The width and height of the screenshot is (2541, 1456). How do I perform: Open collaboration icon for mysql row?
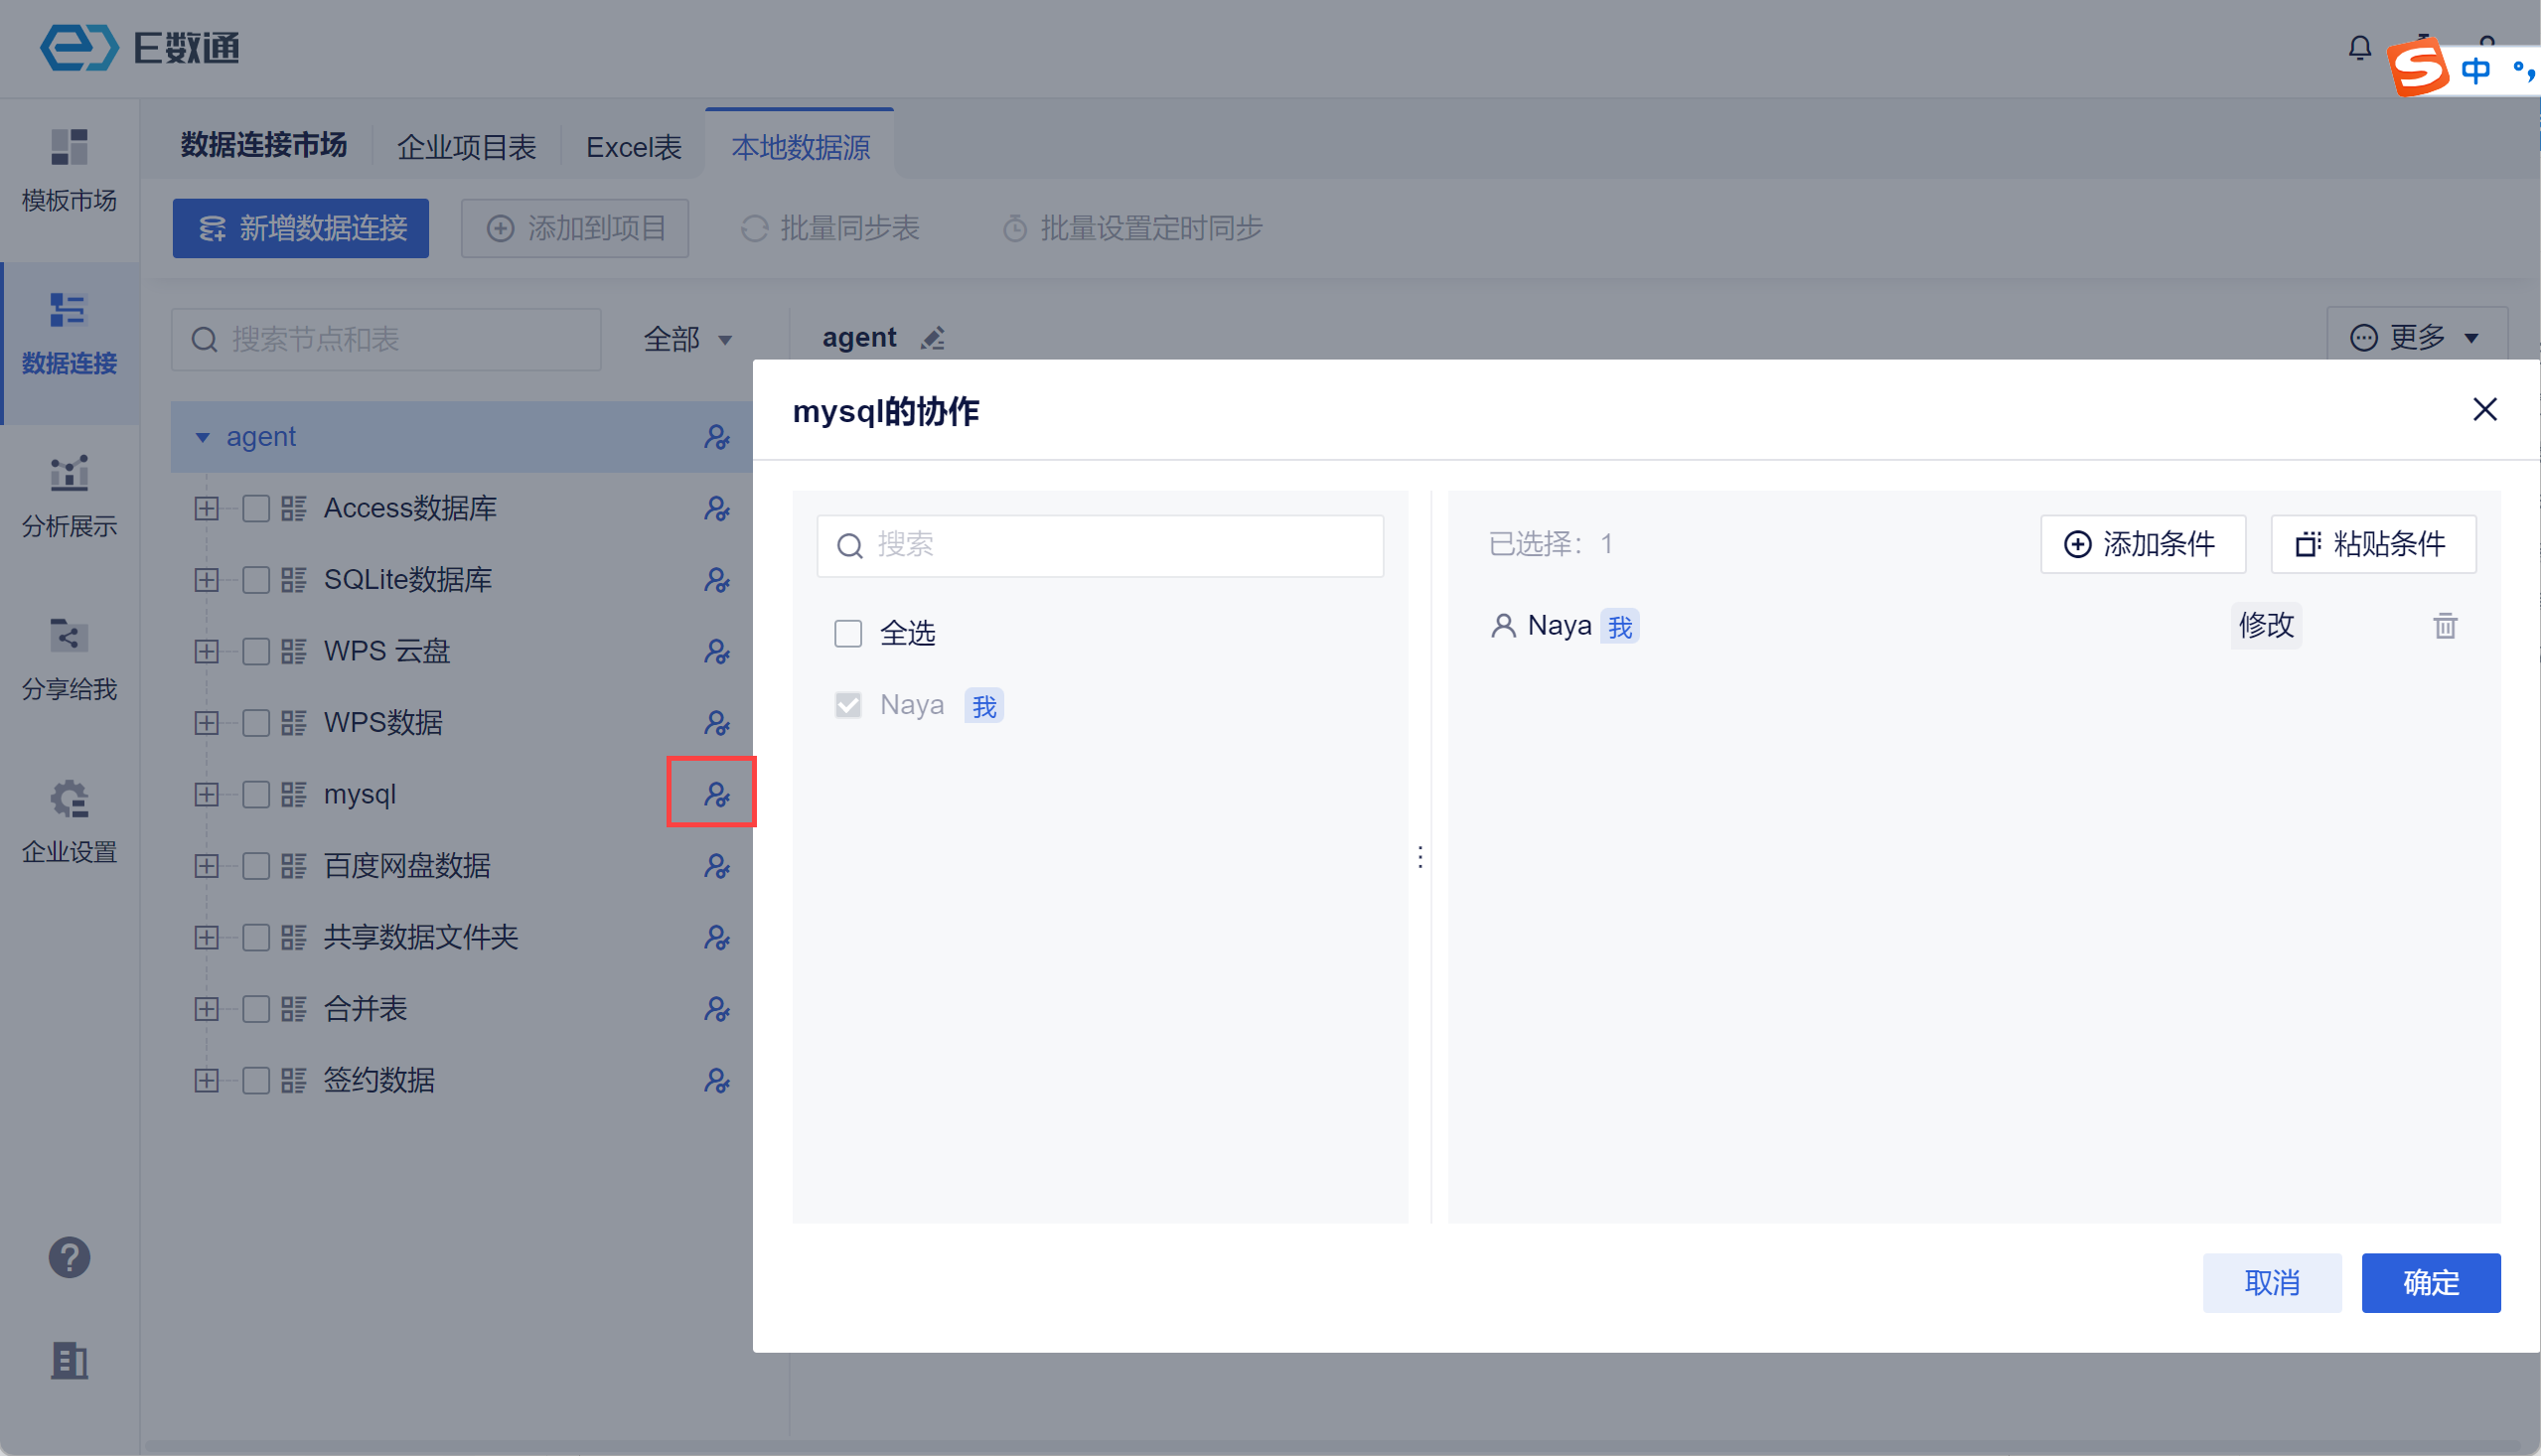[716, 794]
